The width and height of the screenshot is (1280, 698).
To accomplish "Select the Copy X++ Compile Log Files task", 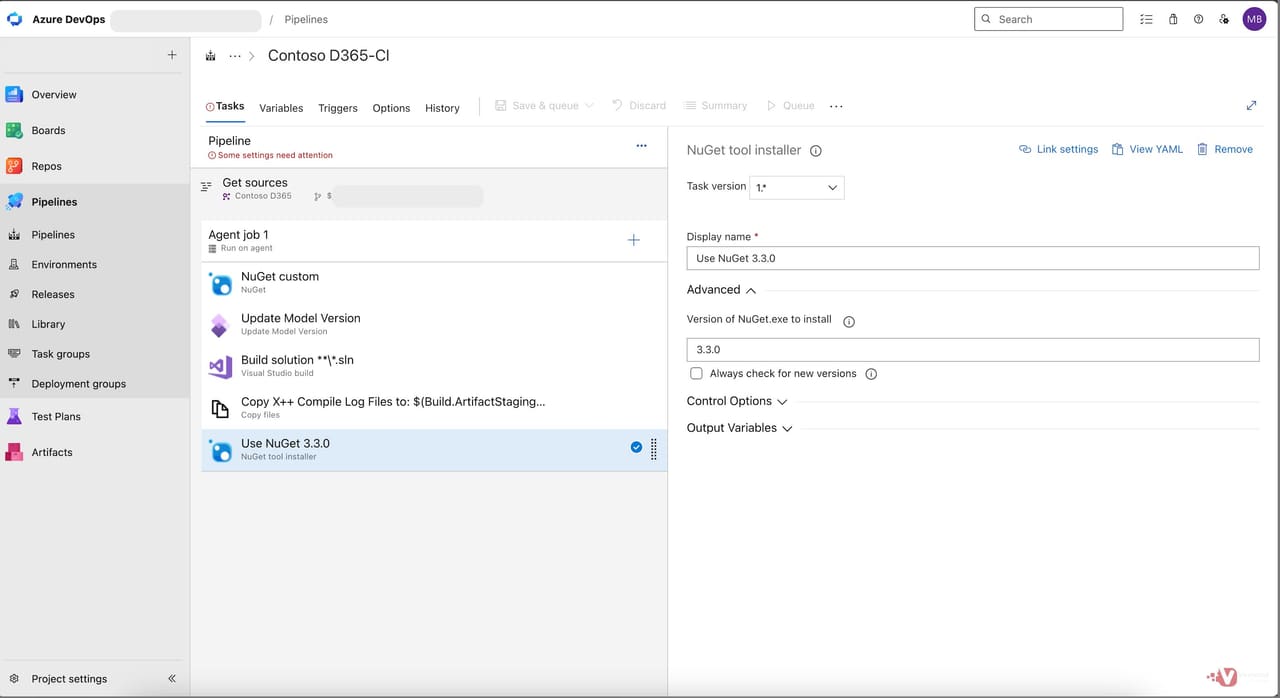I will (434, 408).
